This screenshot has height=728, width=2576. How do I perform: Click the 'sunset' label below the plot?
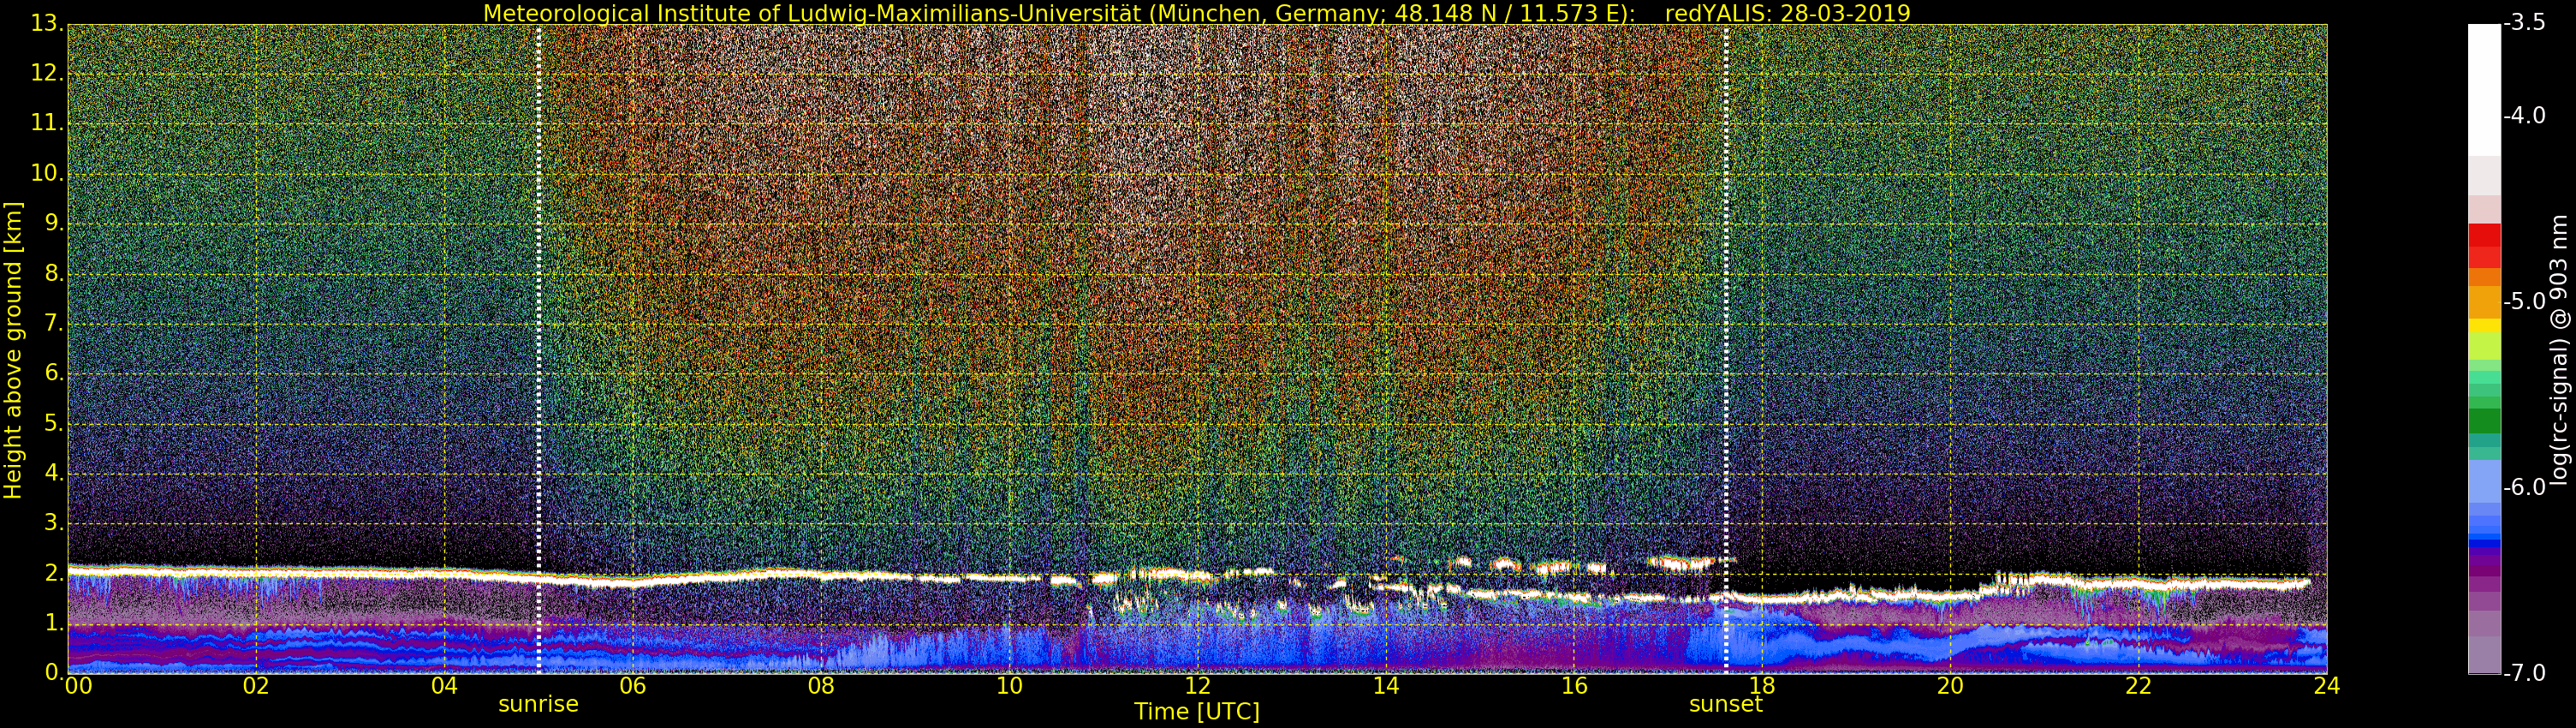(1725, 704)
